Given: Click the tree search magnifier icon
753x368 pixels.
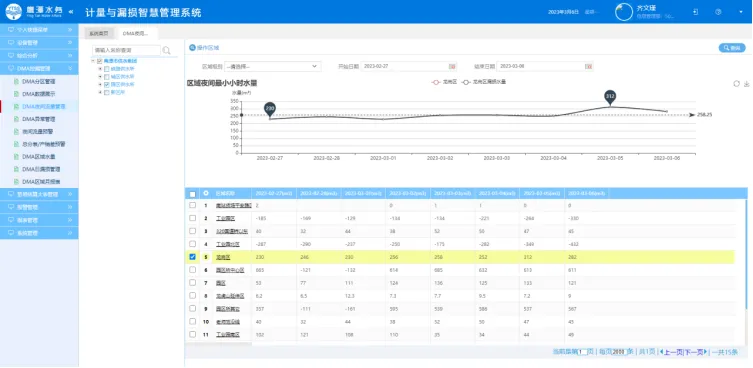Looking at the screenshot, I should 167,50.
